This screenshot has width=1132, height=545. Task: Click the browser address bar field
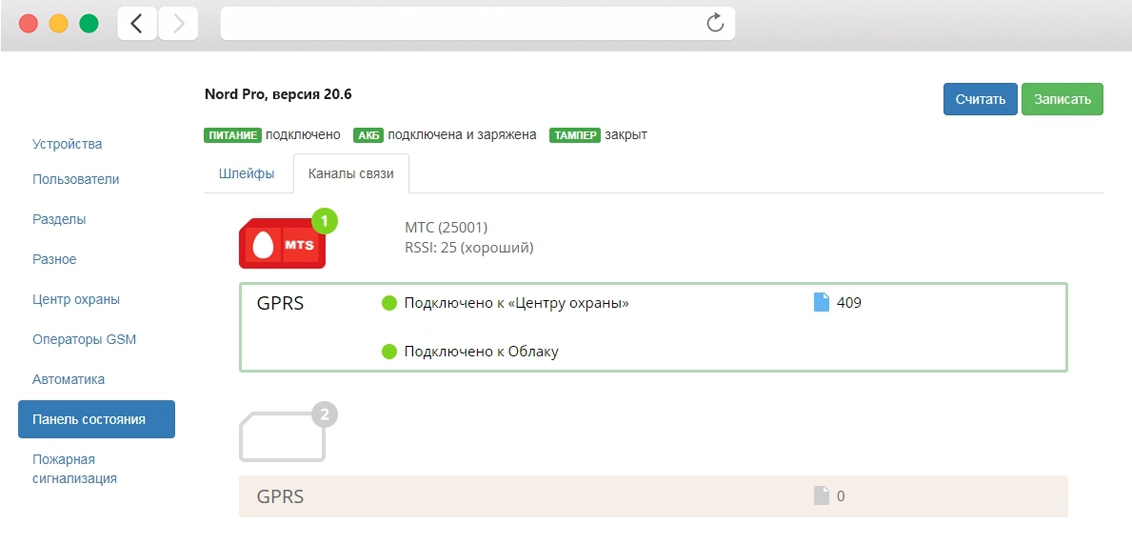point(460,23)
